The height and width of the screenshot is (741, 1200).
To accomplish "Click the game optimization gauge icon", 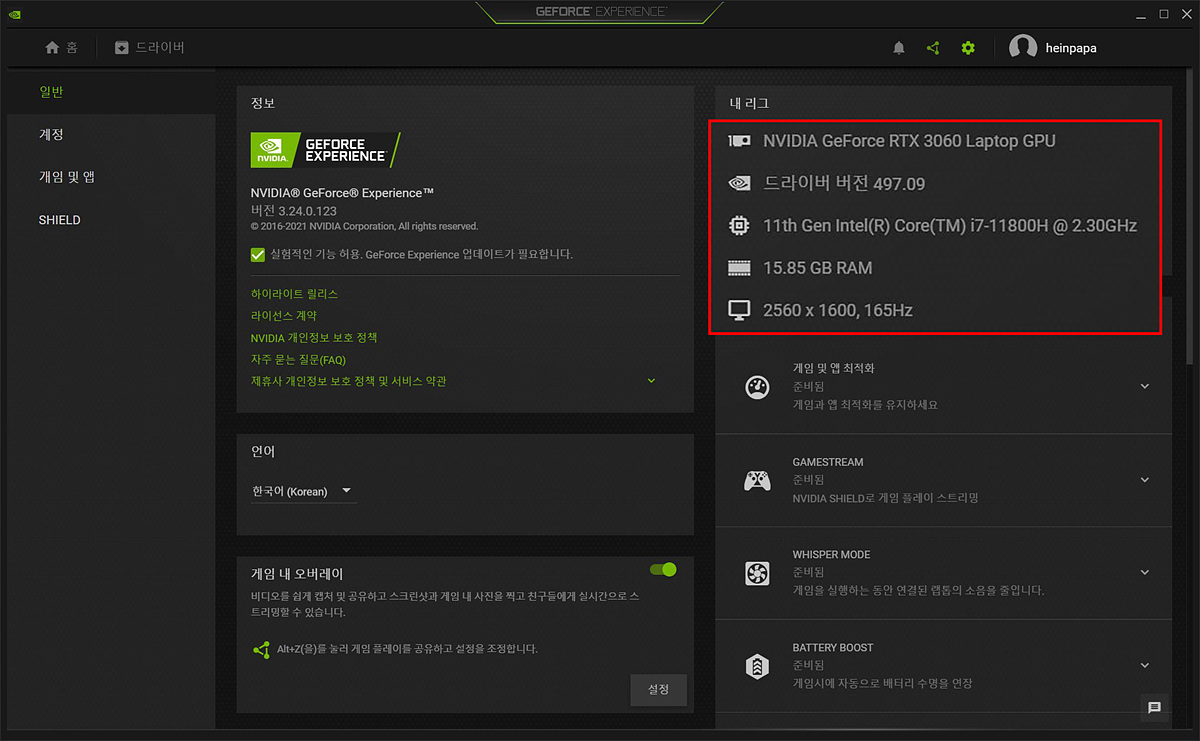I will [x=757, y=388].
